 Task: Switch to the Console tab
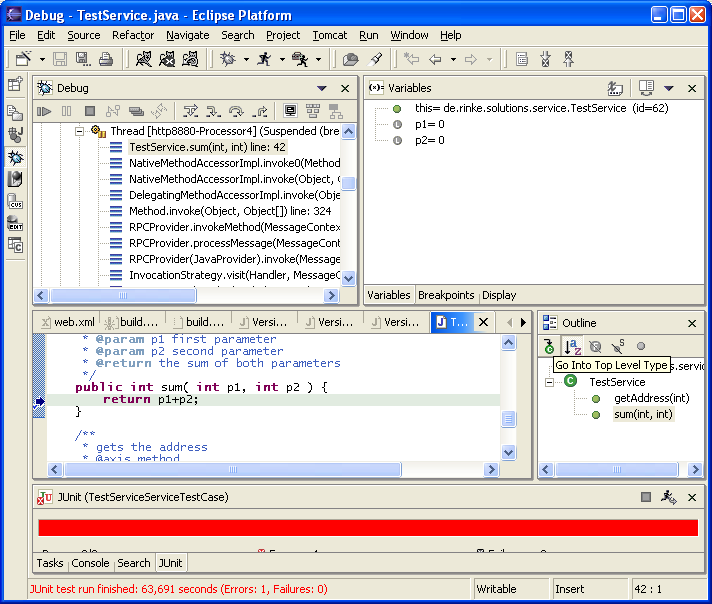[90, 563]
